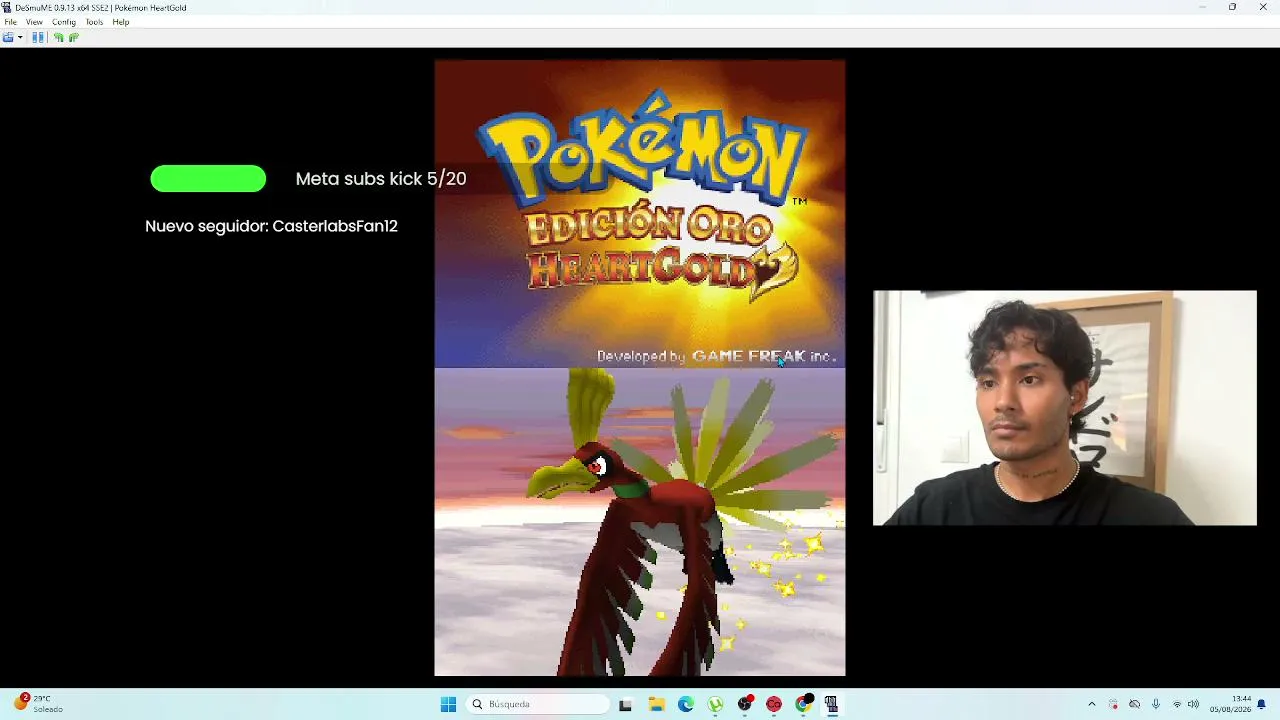Open the notifications bell icon
Viewport: 1280px width, 720px height.
pyautogui.click(x=1263, y=704)
